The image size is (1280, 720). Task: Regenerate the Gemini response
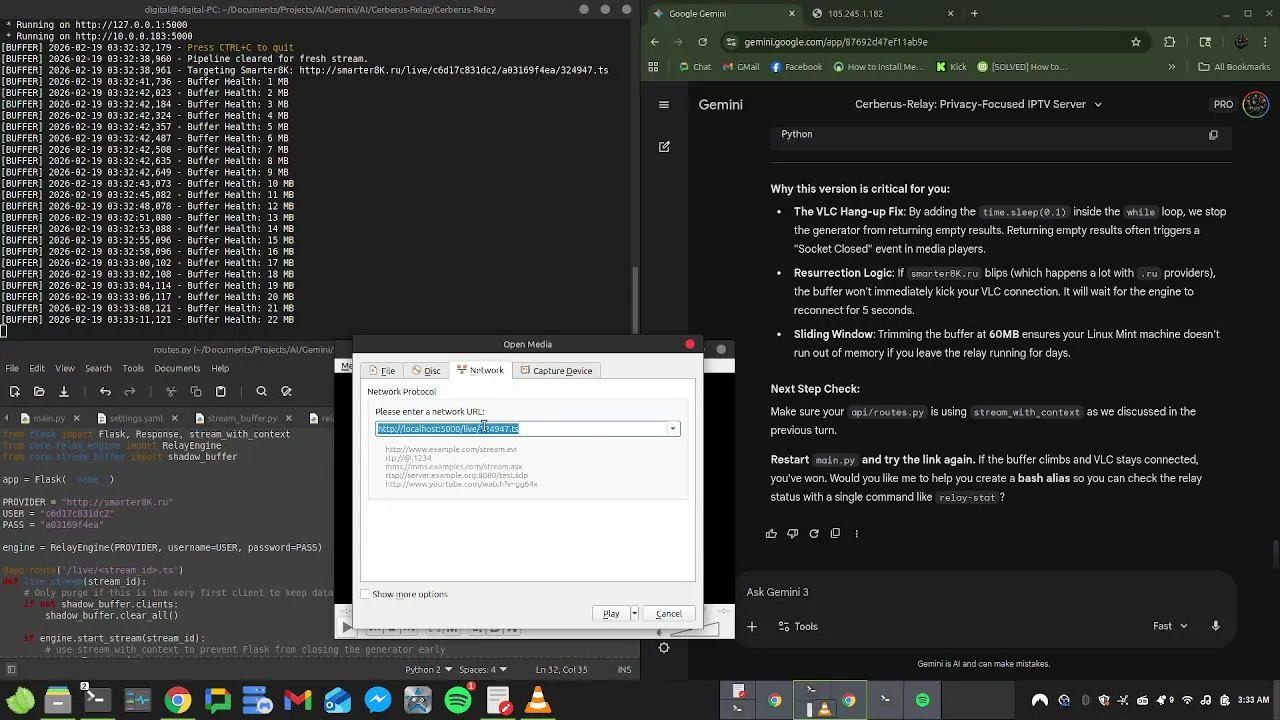[x=814, y=533]
